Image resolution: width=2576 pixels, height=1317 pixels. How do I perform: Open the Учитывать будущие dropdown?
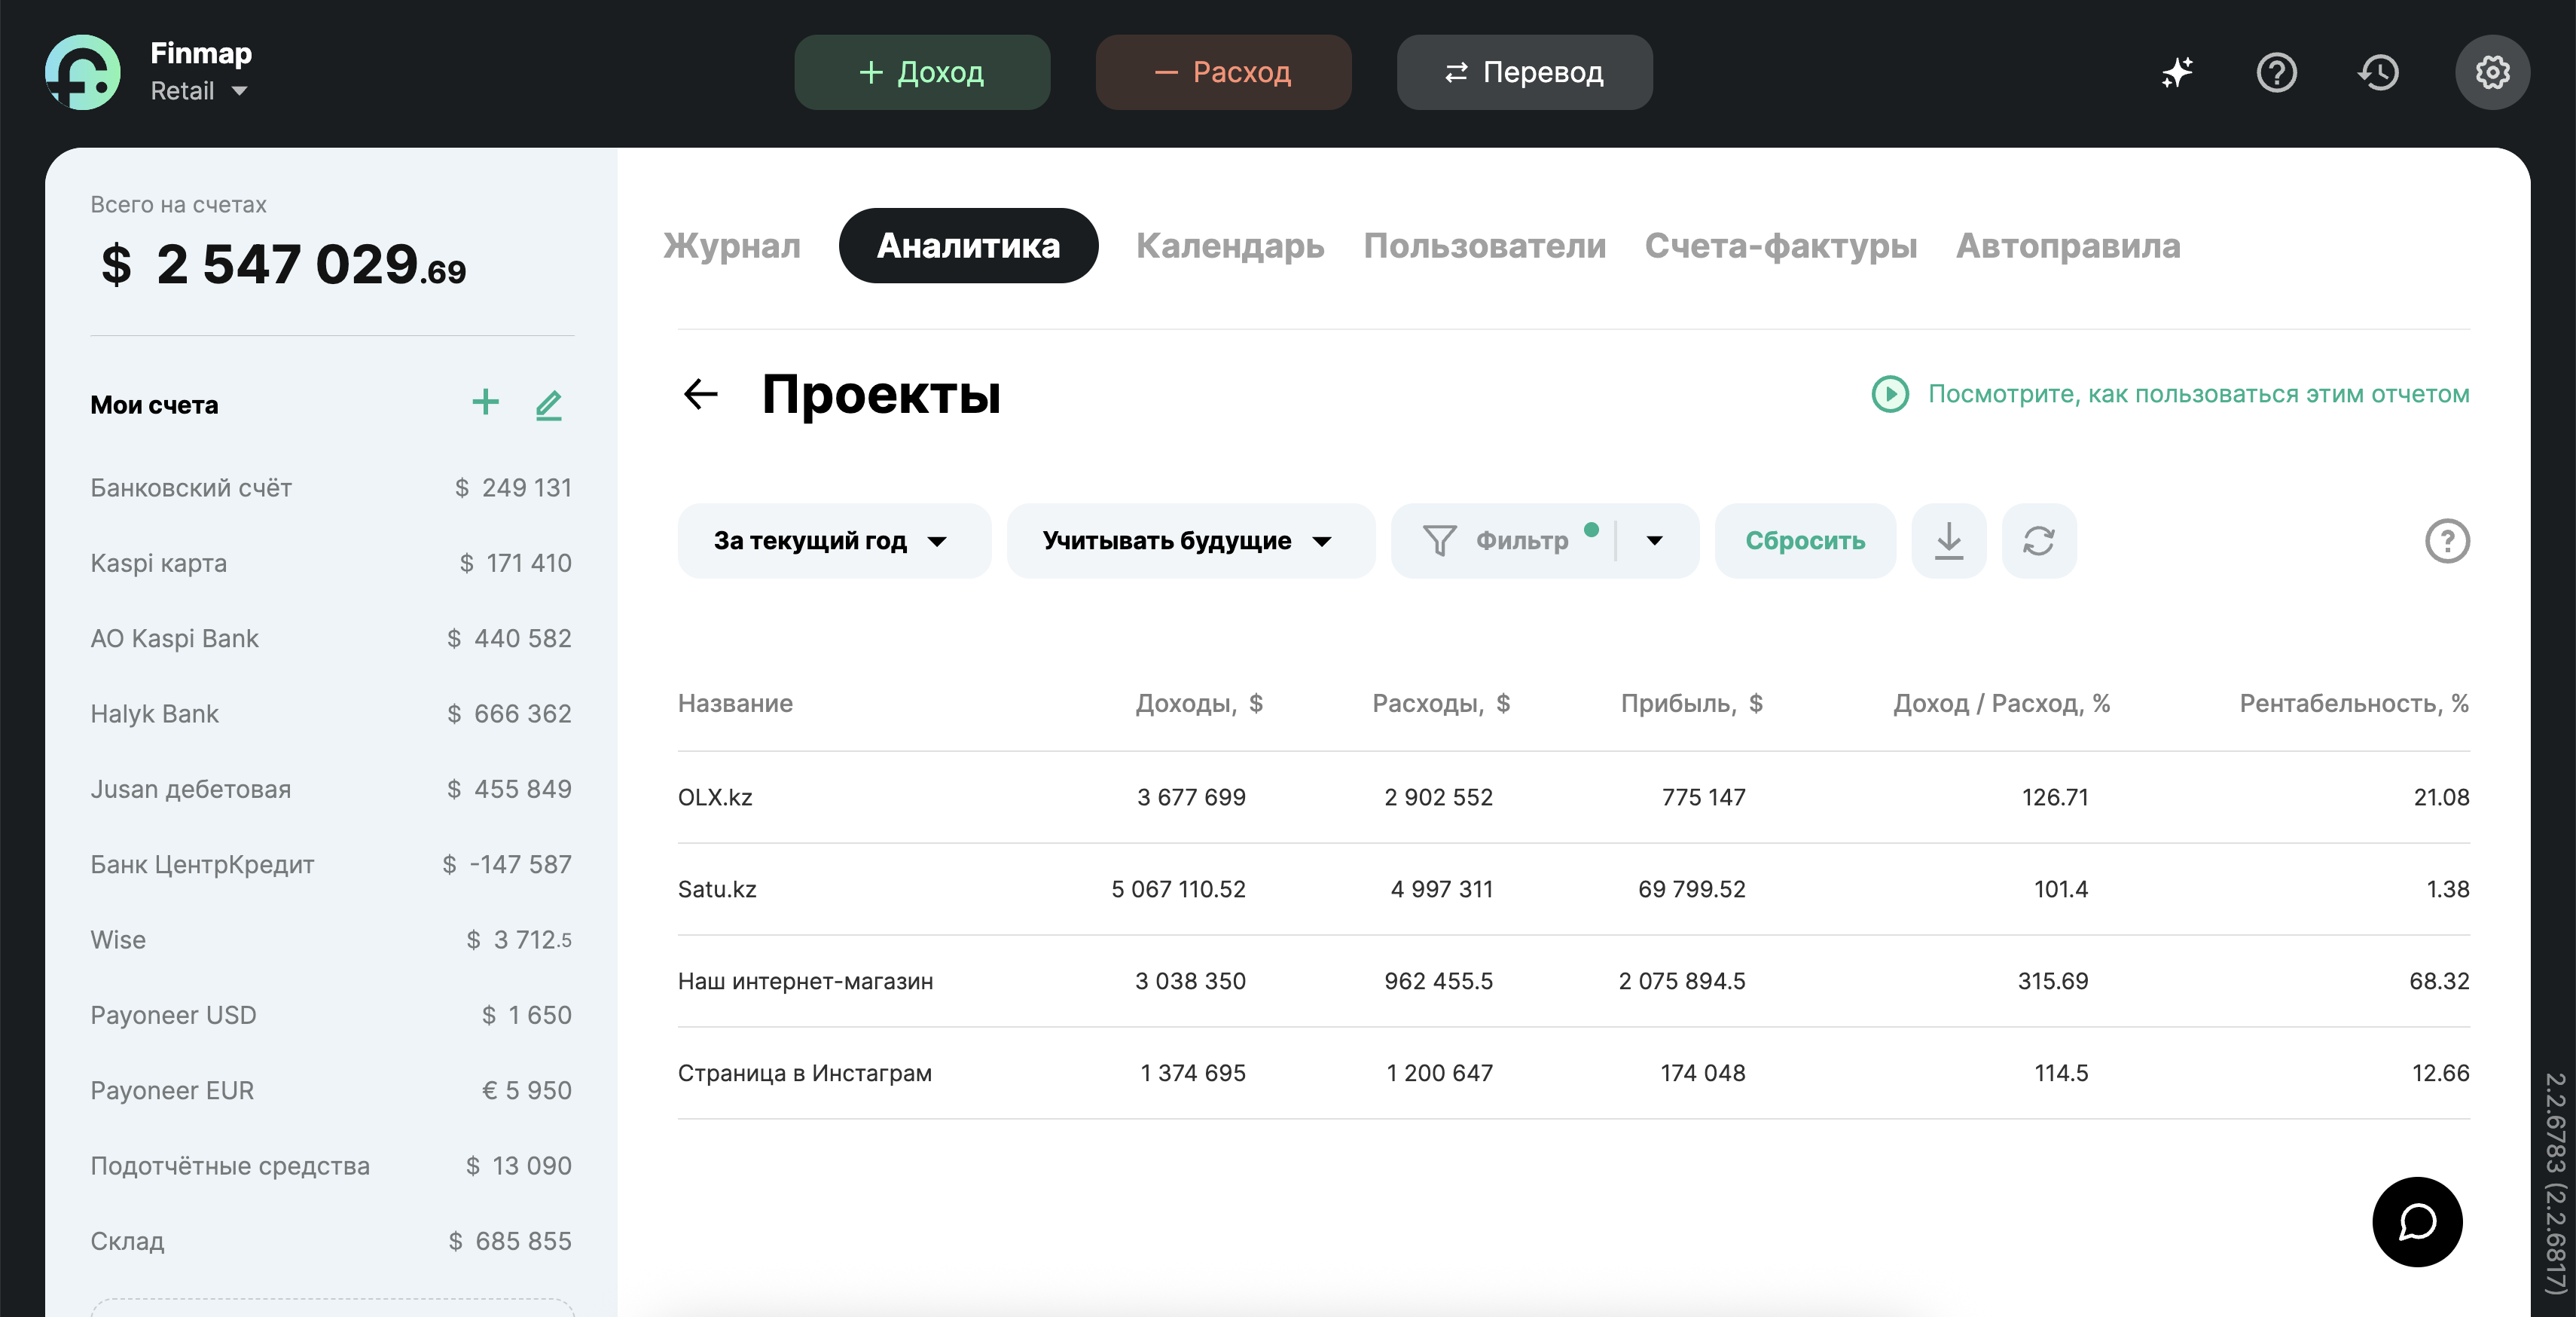pyautogui.click(x=1190, y=541)
